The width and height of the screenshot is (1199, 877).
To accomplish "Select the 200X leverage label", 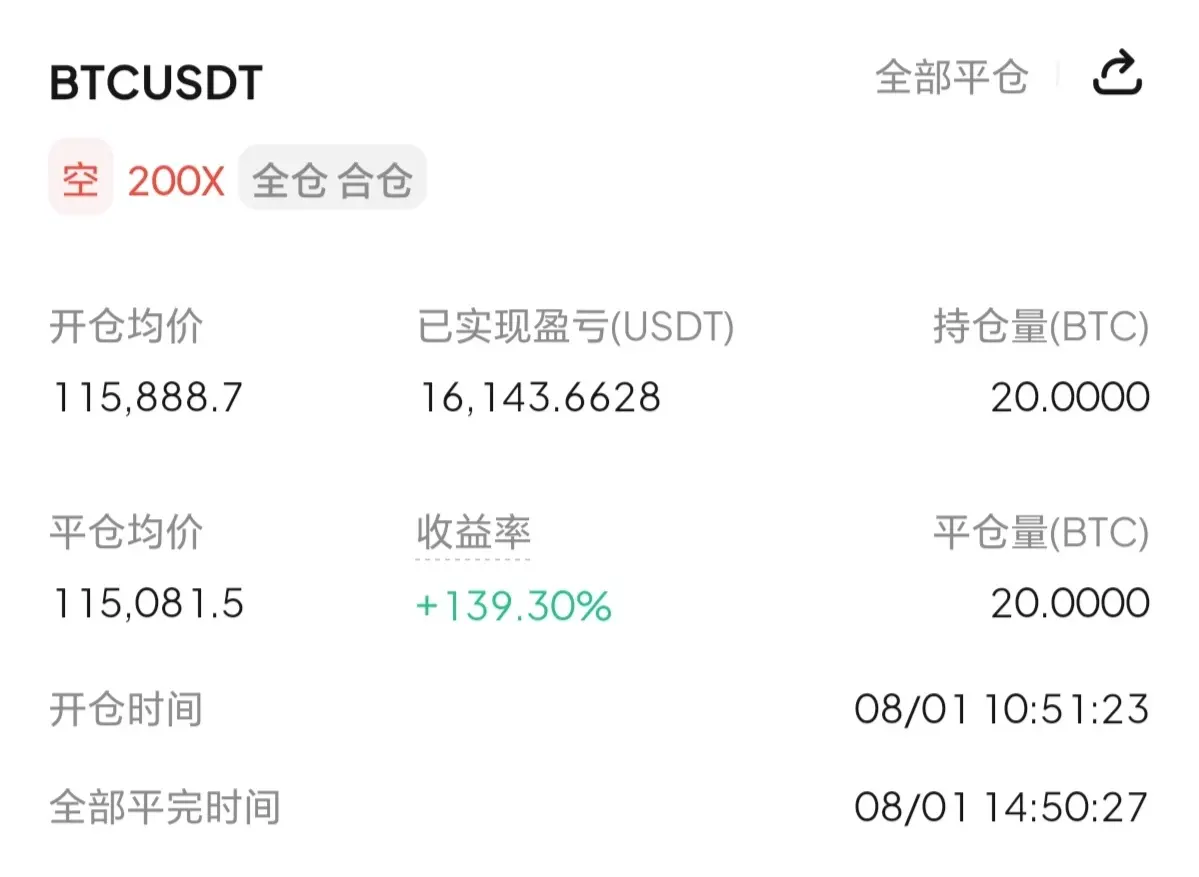I will [x=176, y=181].
